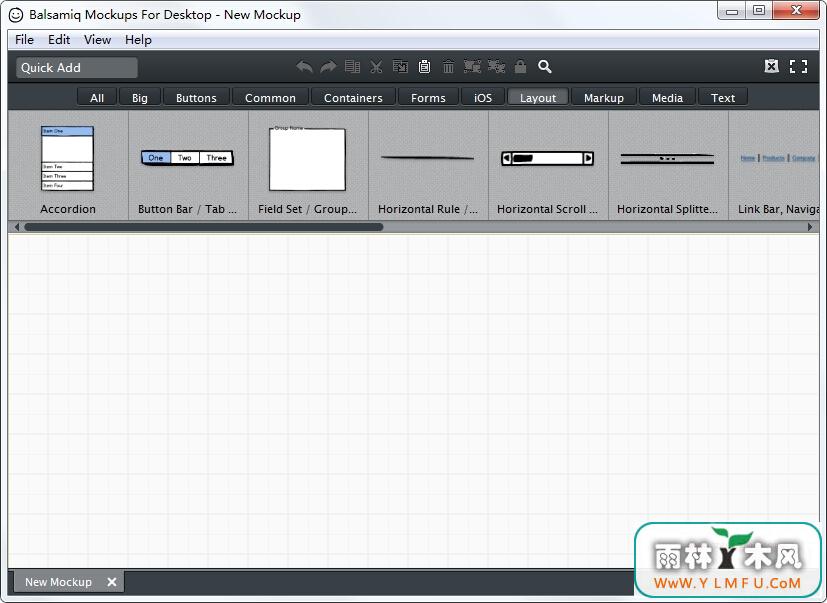Screen dimensions: 827x603
Task: Switch to the Containers category
Action: coord(353,98)
